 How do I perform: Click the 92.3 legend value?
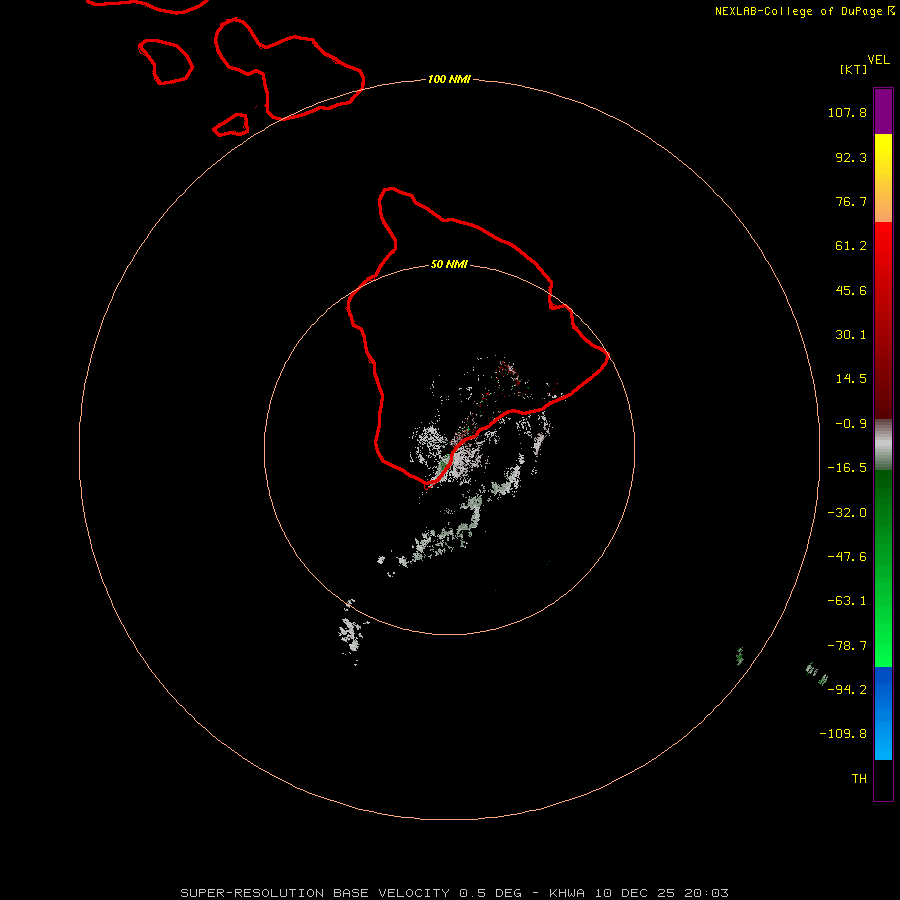coord(851,157)
